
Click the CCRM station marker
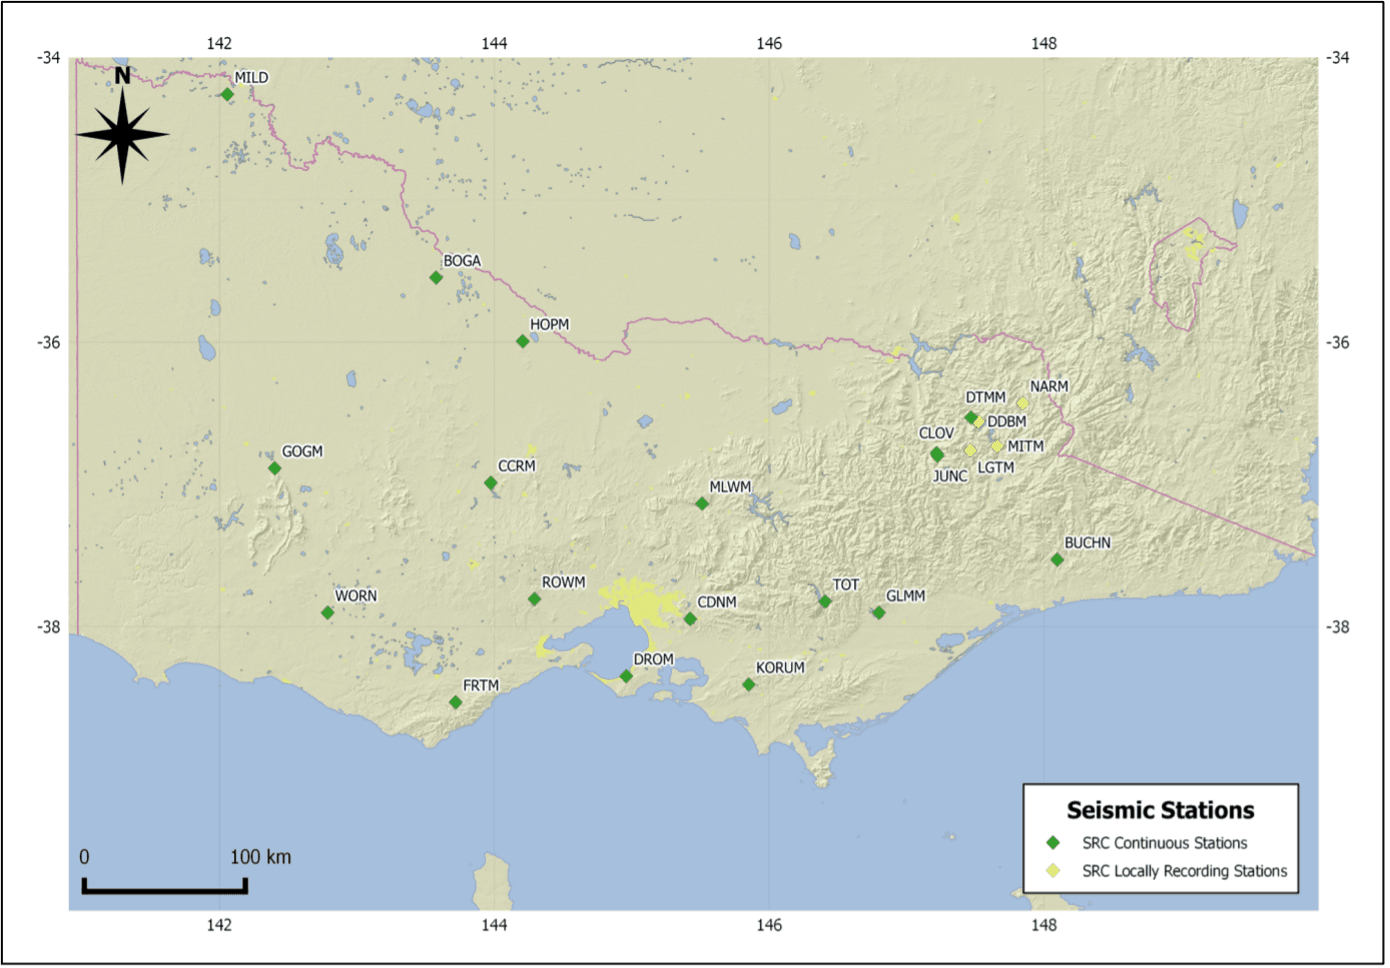(491, 483)
